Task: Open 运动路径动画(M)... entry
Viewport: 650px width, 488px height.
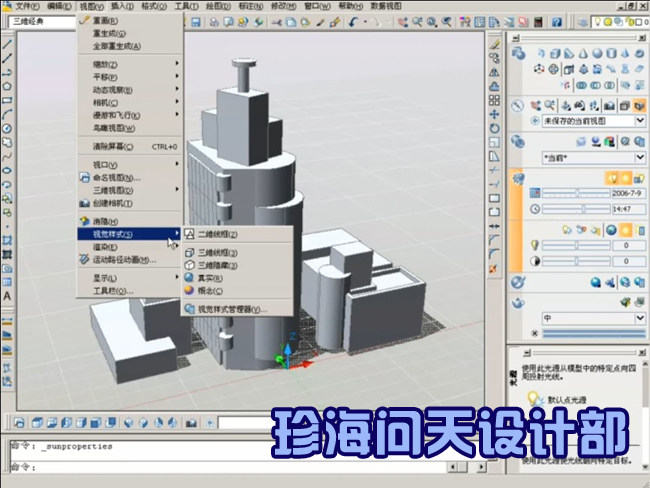Action: [130, 260]
